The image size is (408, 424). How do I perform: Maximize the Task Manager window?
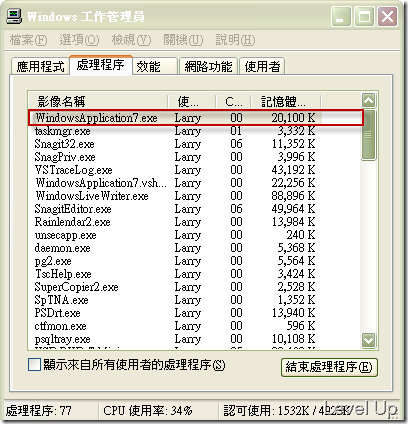point(364,16)
